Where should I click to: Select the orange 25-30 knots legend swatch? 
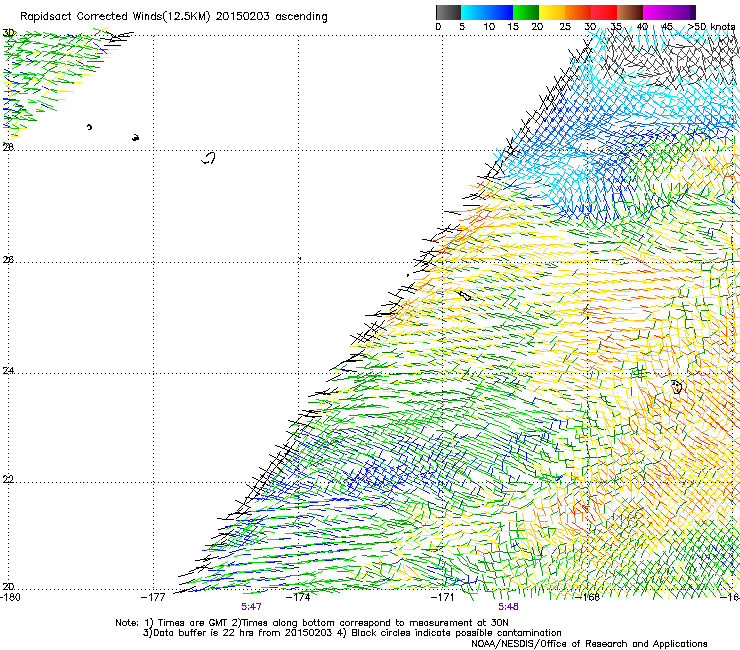coord(578,12)
